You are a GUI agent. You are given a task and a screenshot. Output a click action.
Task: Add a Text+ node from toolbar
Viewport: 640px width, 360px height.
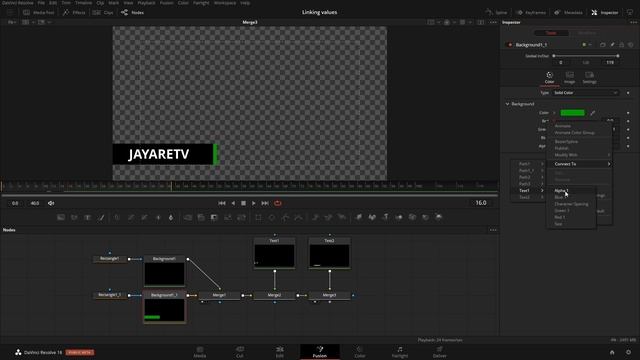pos(88,218)
